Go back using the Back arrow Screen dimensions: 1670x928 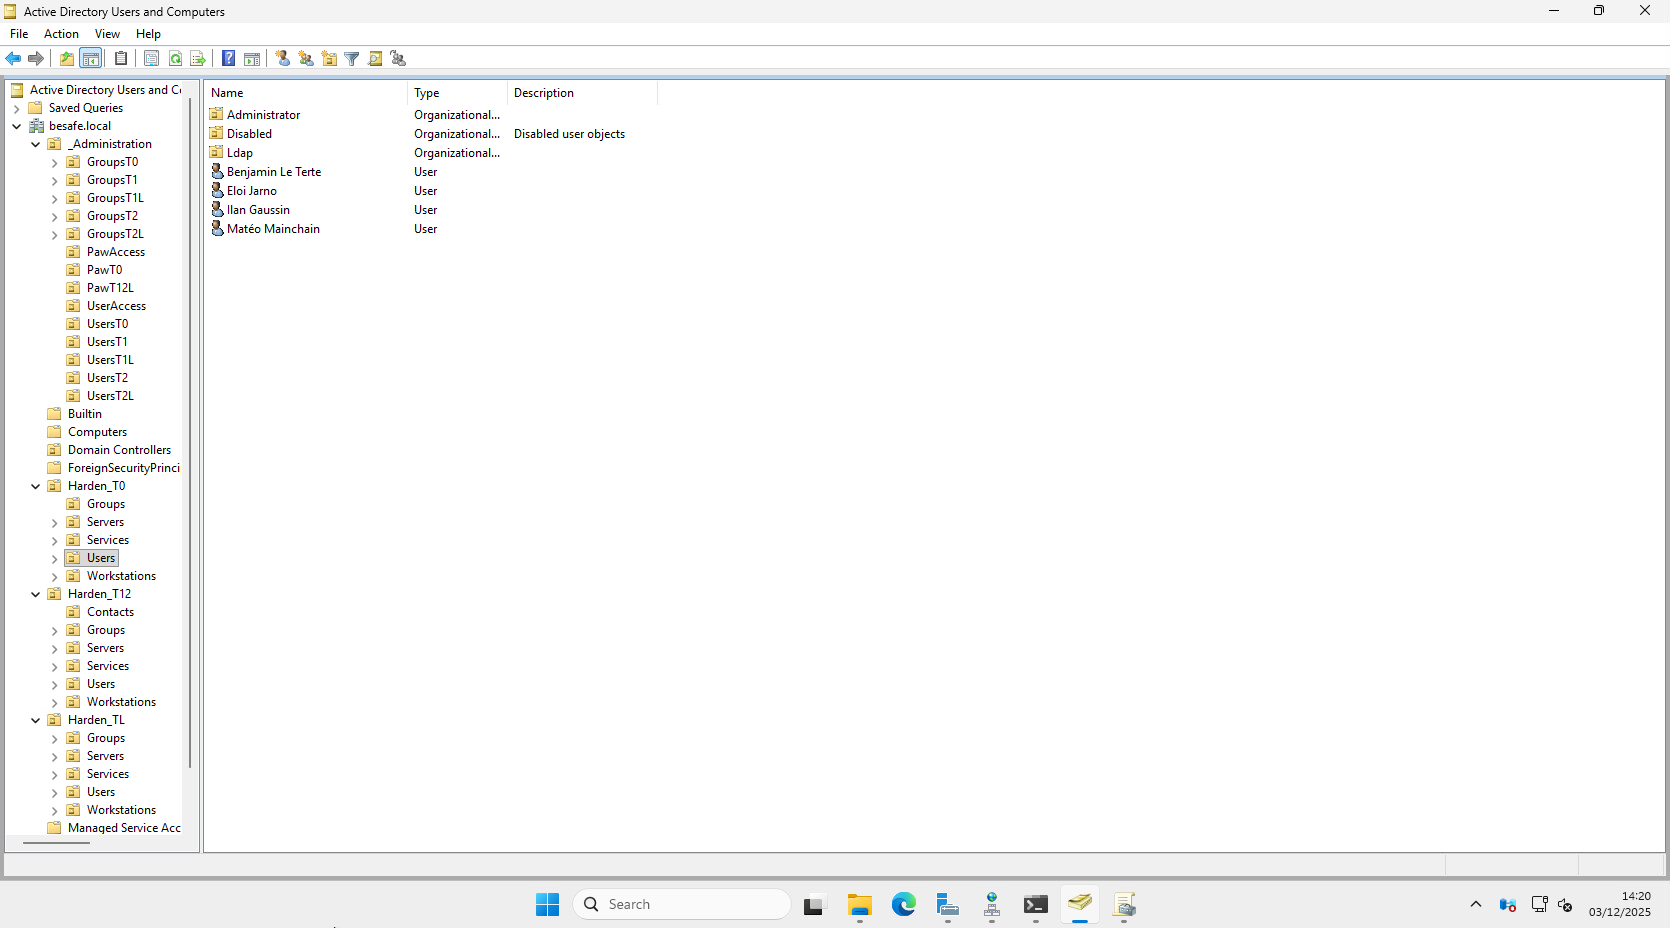pos(13,59)
